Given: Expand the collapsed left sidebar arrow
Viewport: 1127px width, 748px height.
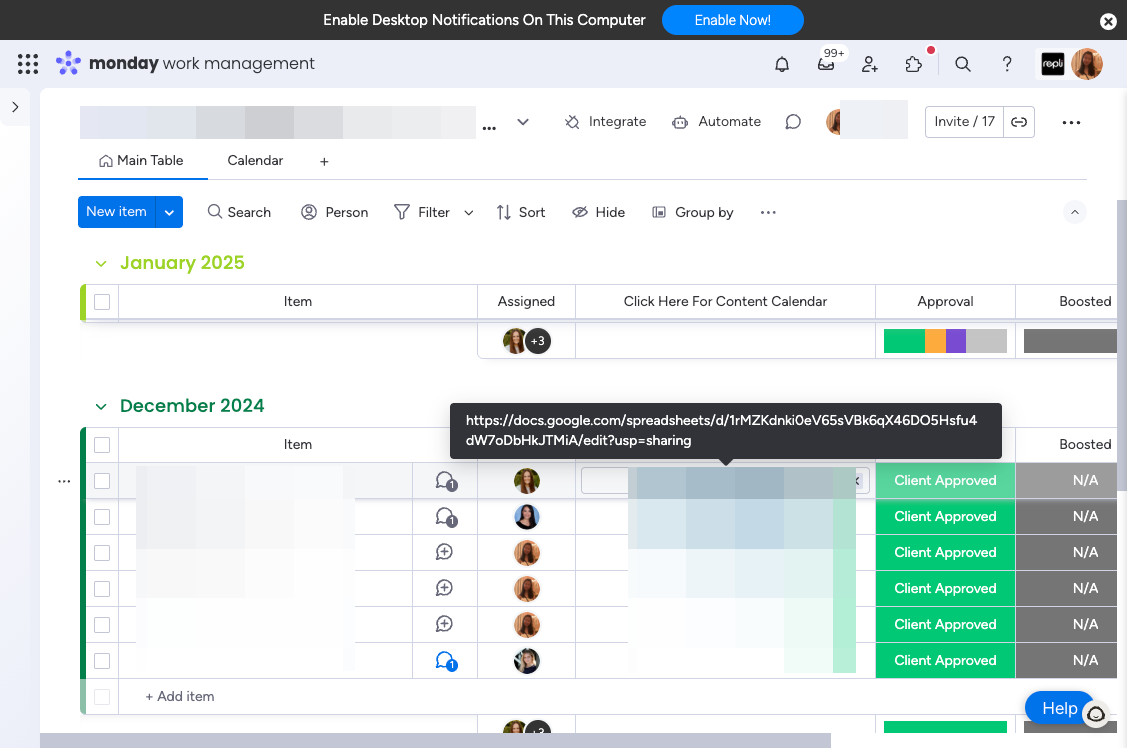Looking at the screenshot, I should (x=15, y=107).
